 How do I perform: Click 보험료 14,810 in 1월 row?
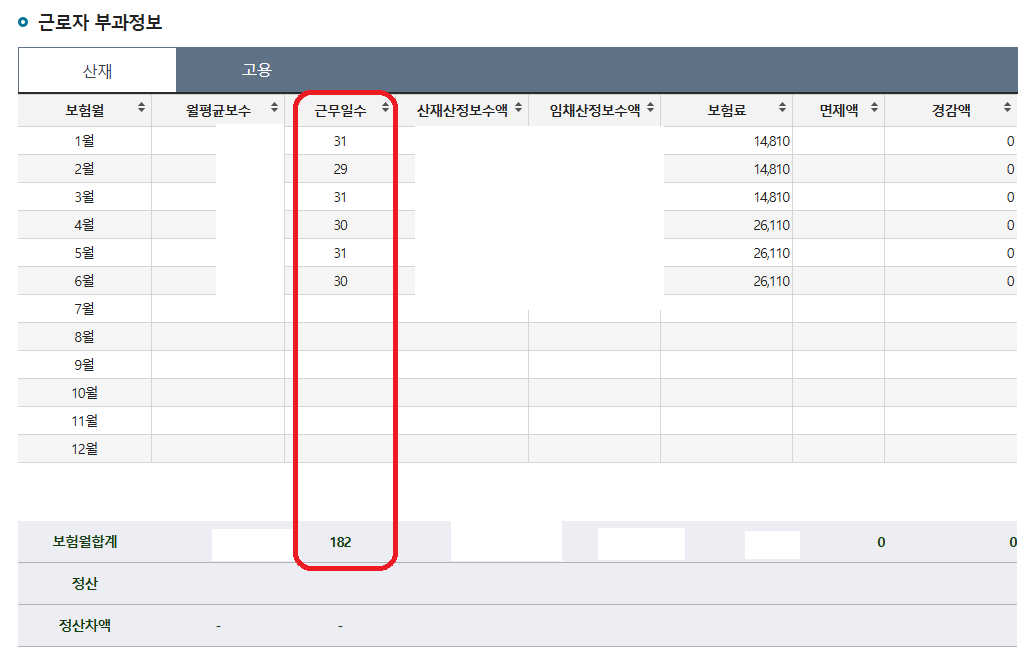[772, 141]
